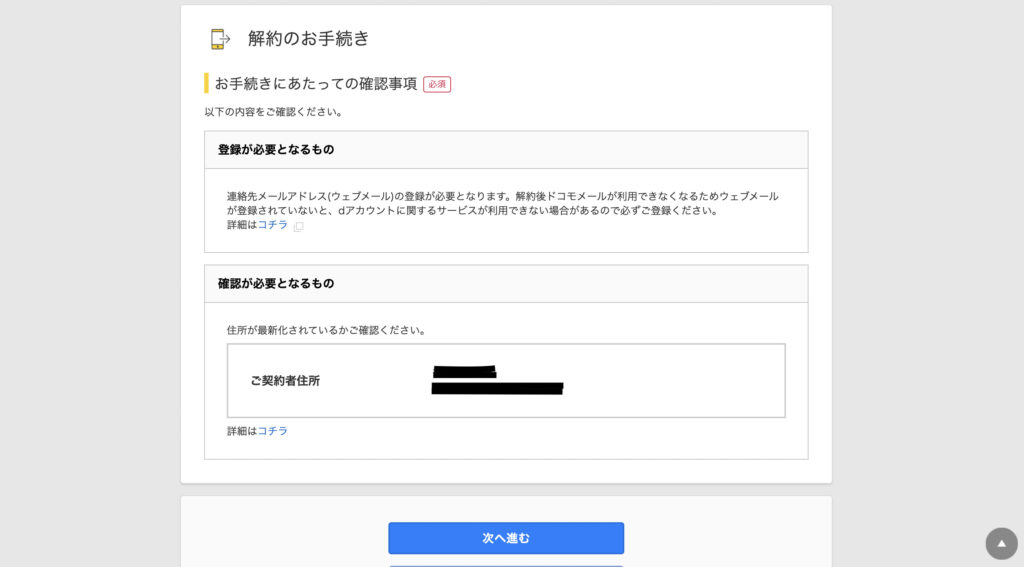Click the 連絡先メールアドレス registration paragraph
The height and width of the screenshot is (567, 1024).
502,203
